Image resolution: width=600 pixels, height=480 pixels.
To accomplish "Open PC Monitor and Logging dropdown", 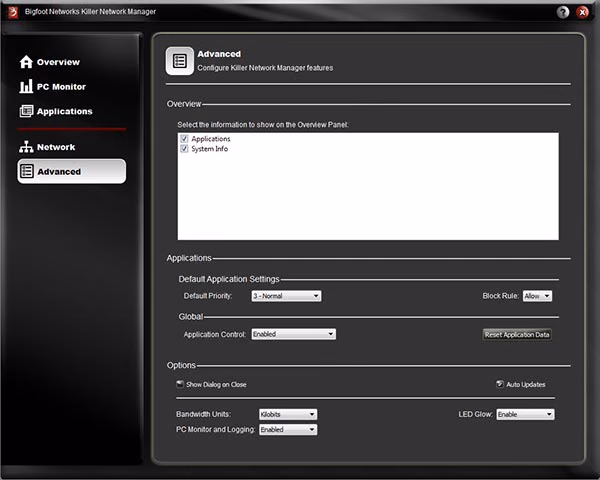I will 288,429.
